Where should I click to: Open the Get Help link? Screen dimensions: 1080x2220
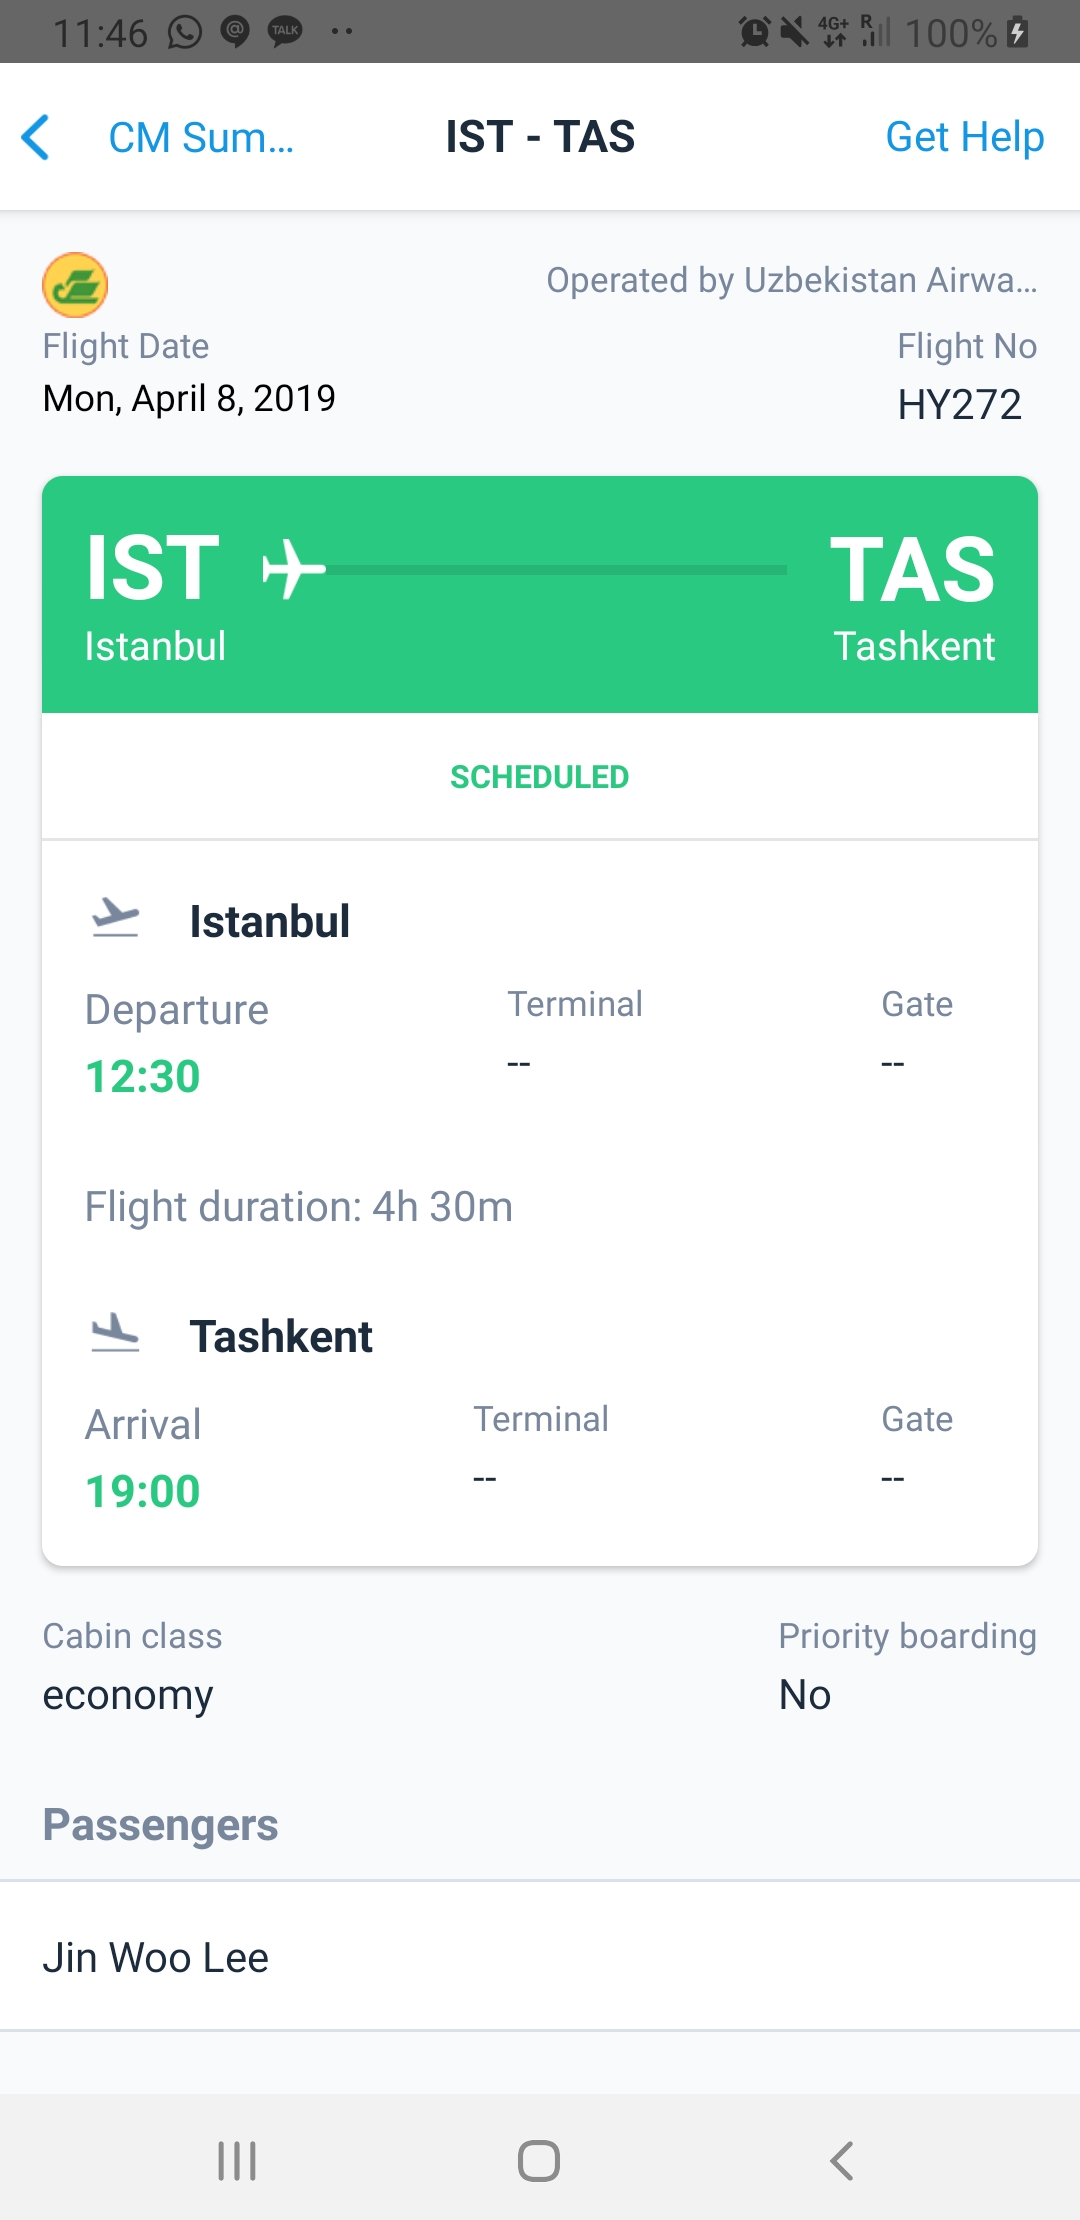964,137
